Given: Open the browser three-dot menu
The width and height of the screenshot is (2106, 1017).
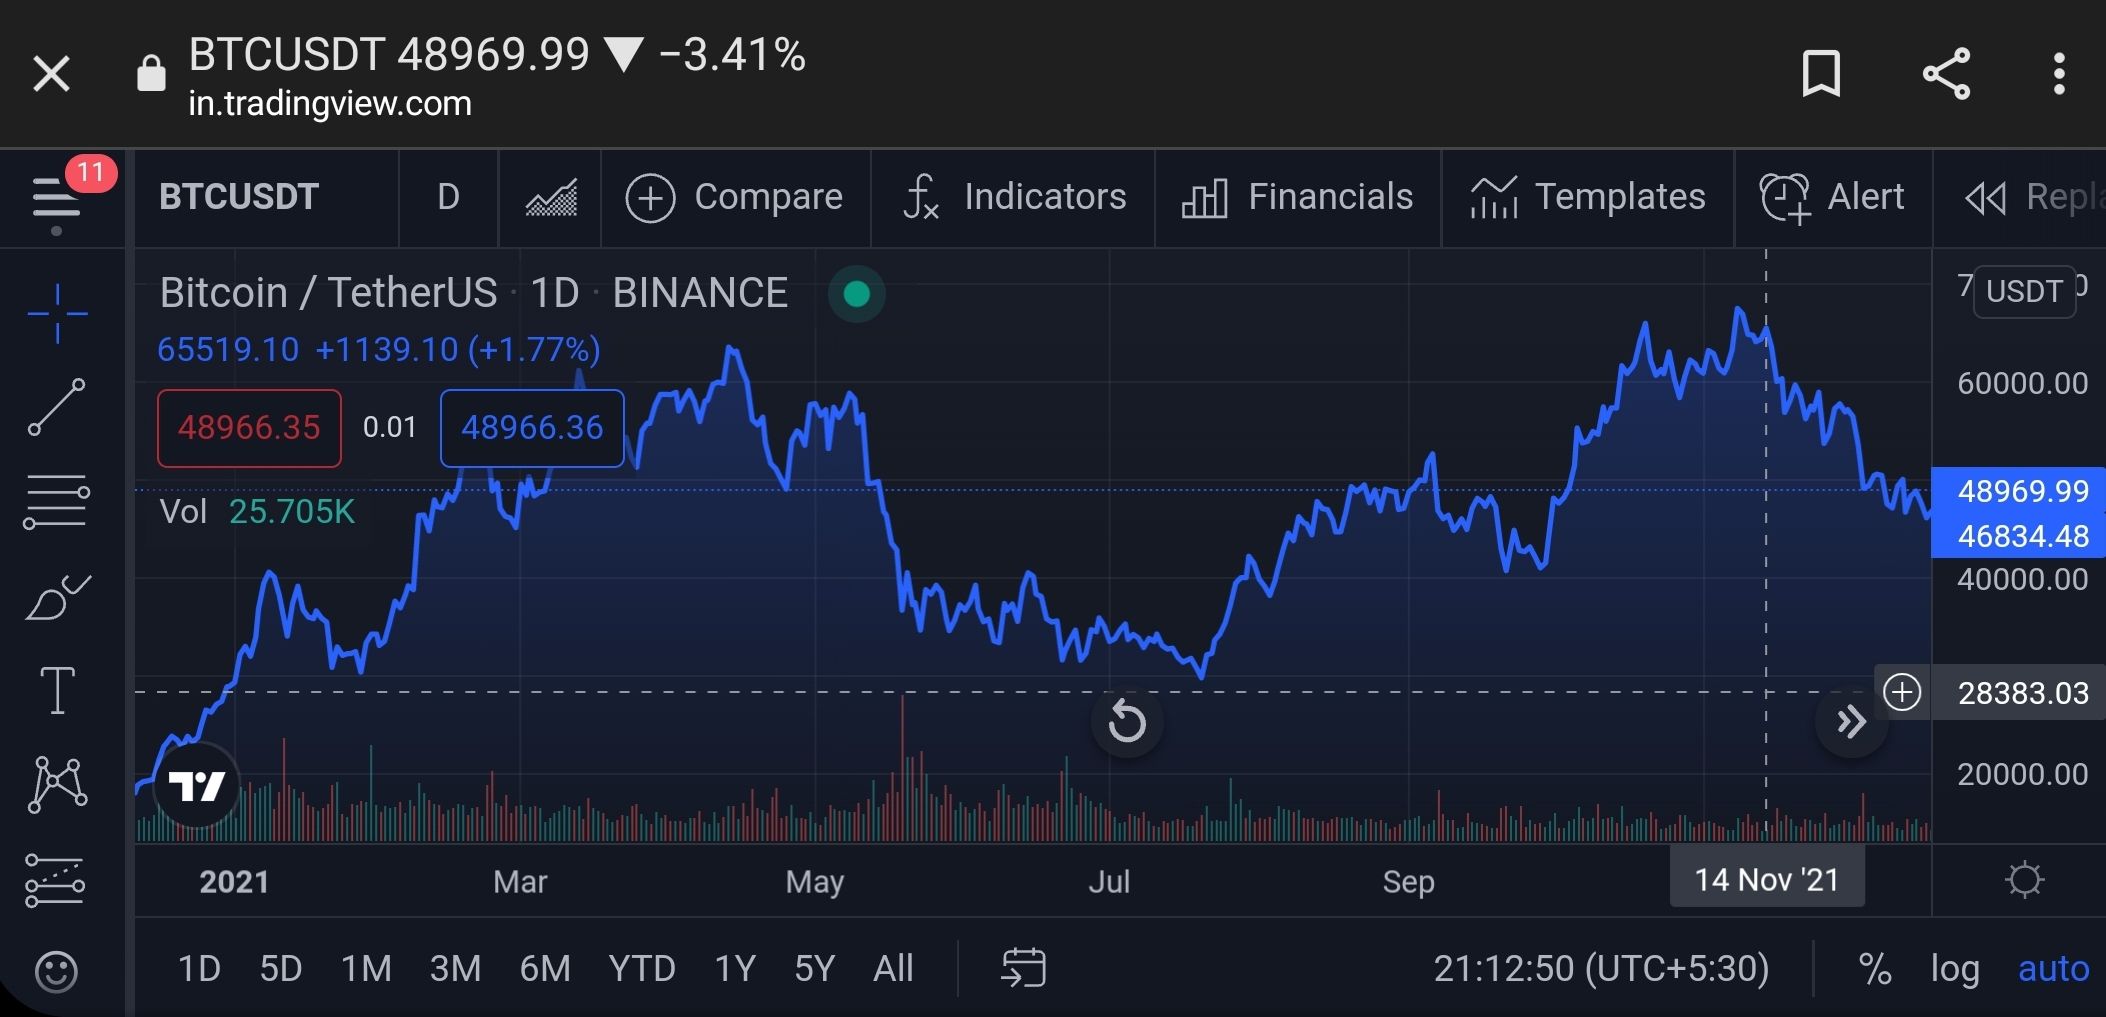Looking at the screenshot, I should 2058,74.
